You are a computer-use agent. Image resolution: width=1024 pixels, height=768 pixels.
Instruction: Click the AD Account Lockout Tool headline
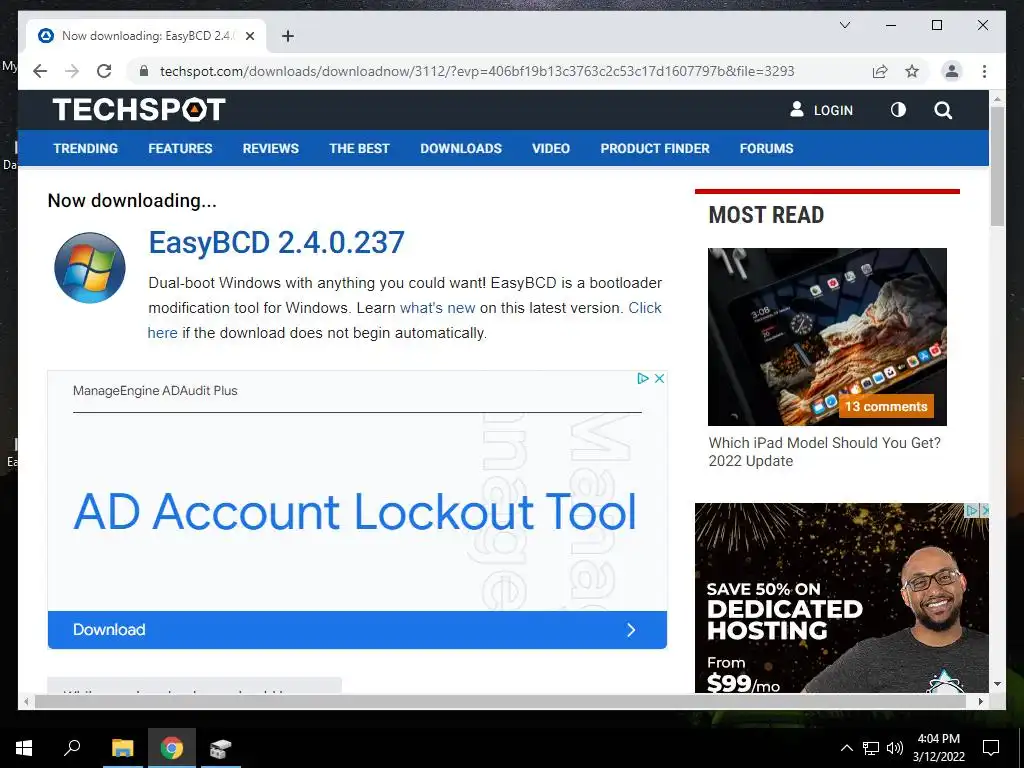coord(355,511)
